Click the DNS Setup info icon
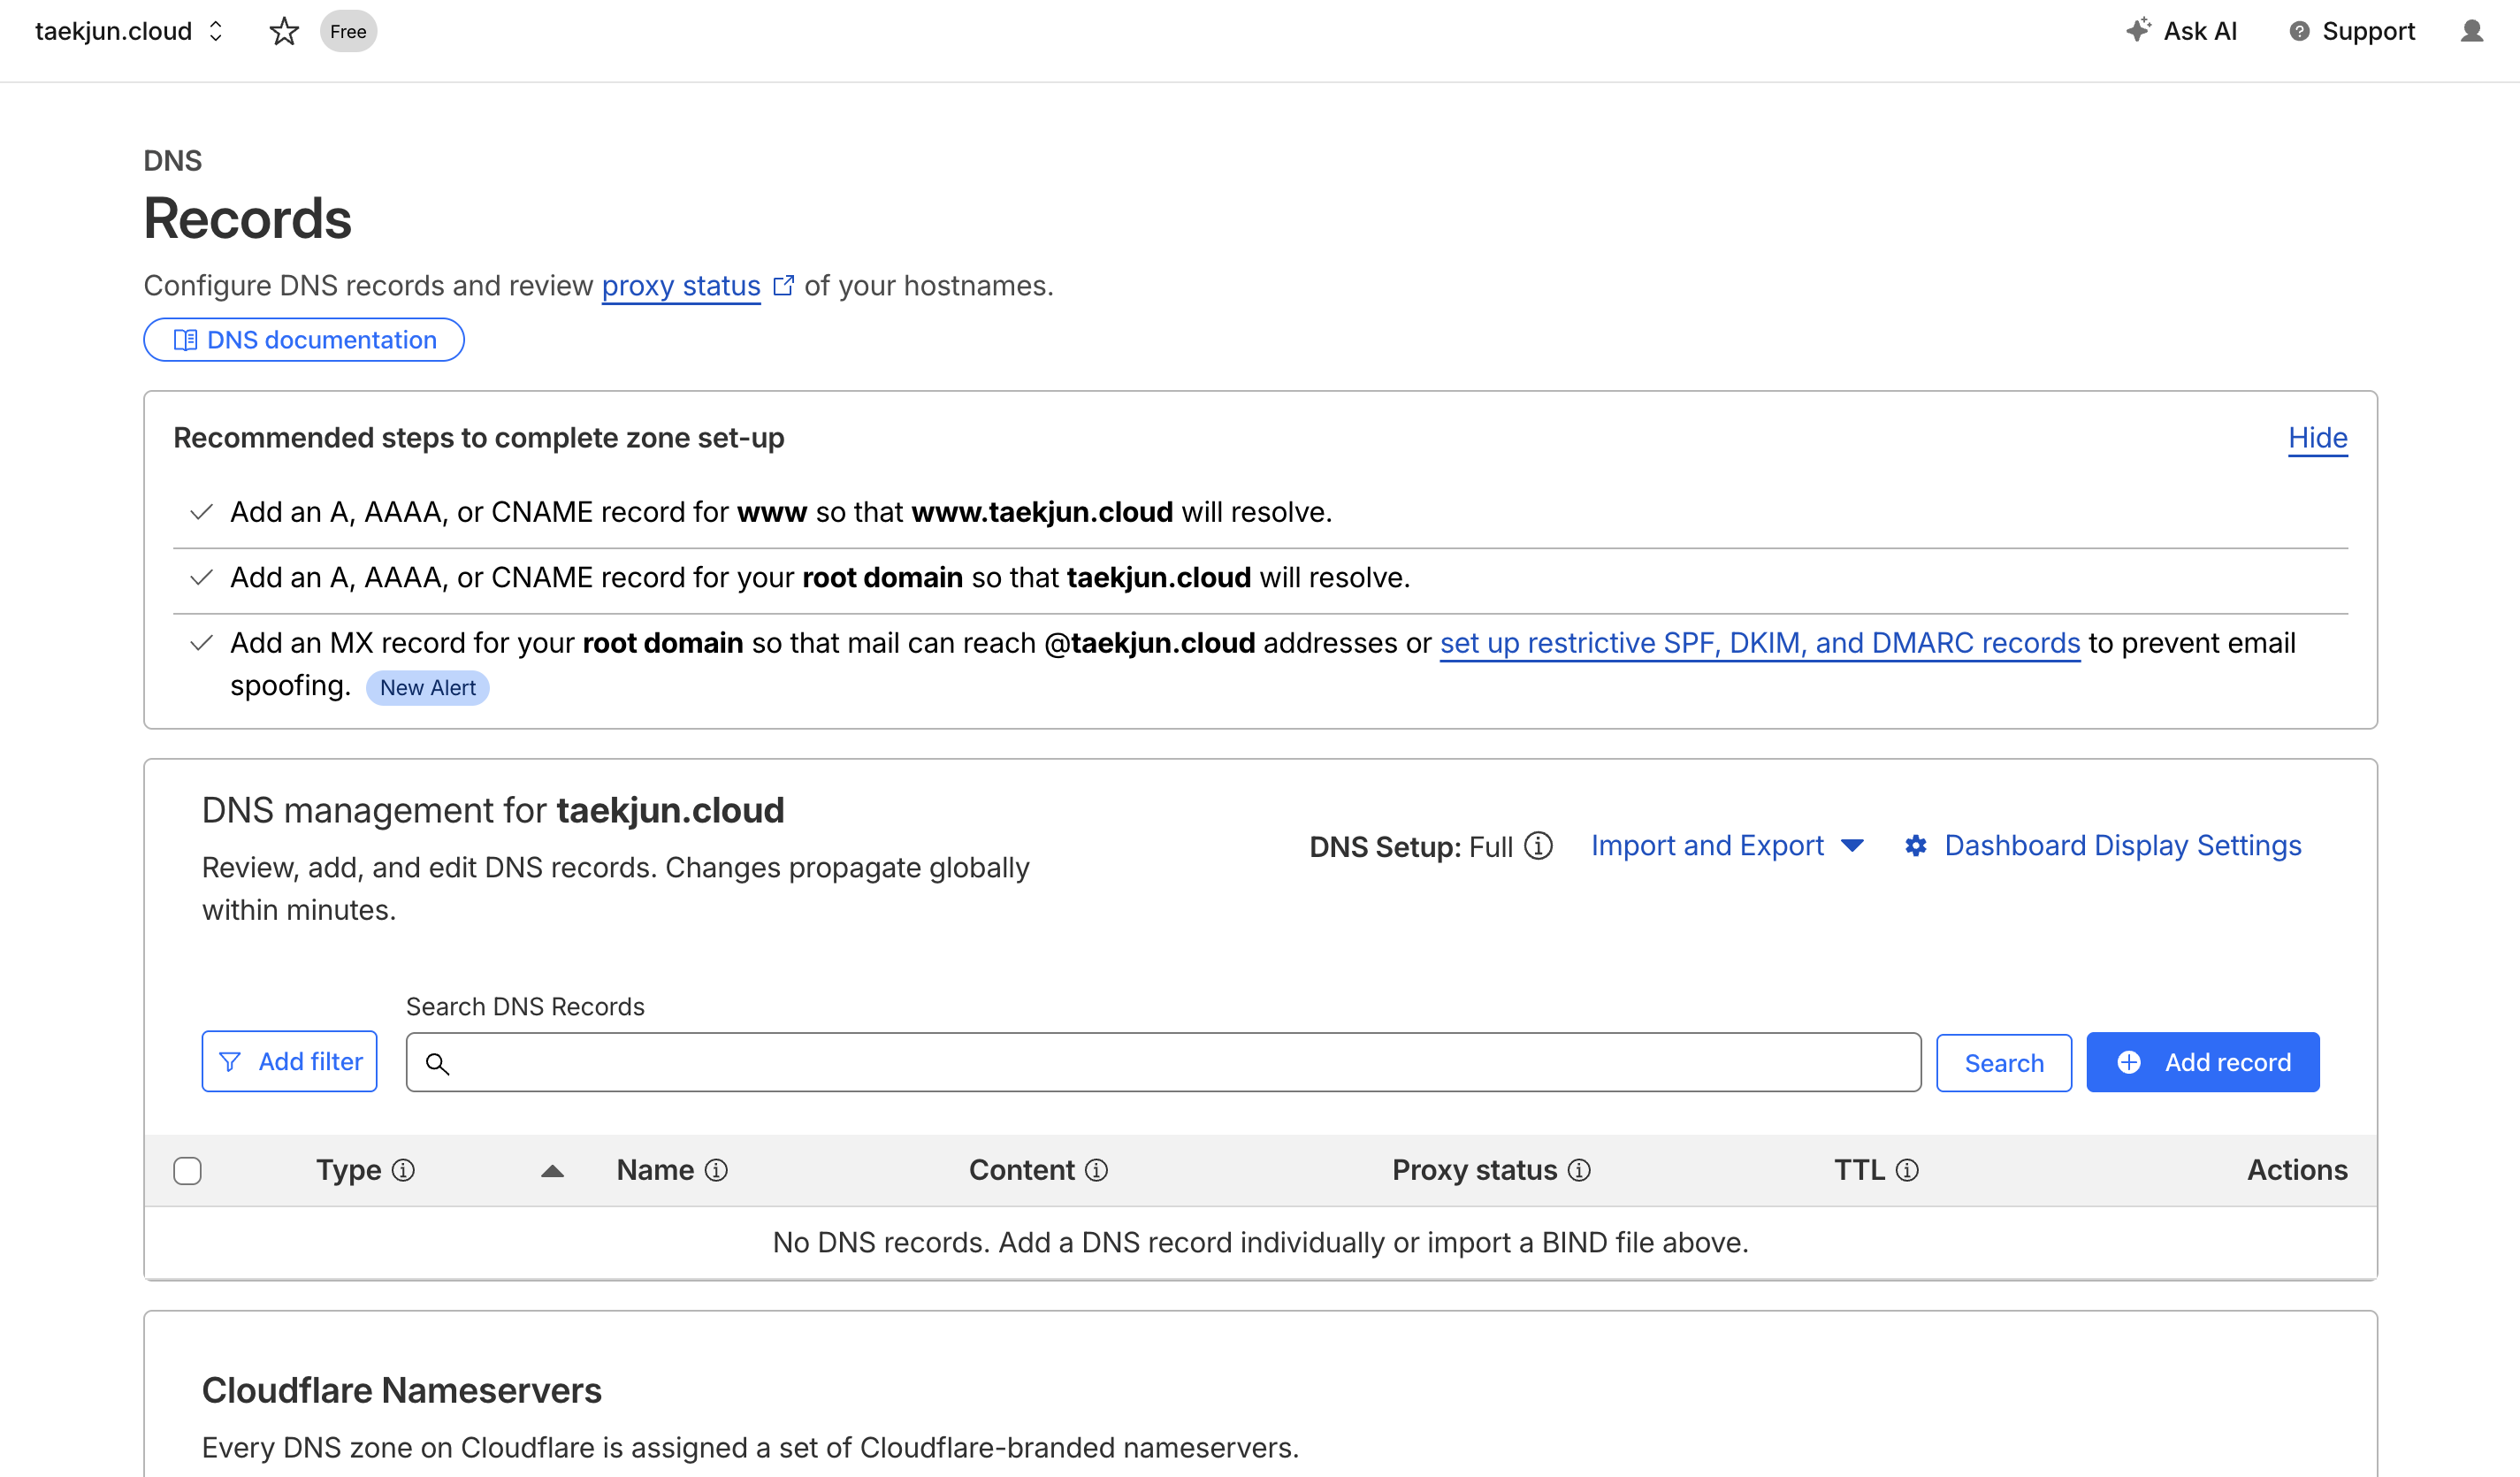This screenshot has height=1477, width=2520. [1538, 846]
